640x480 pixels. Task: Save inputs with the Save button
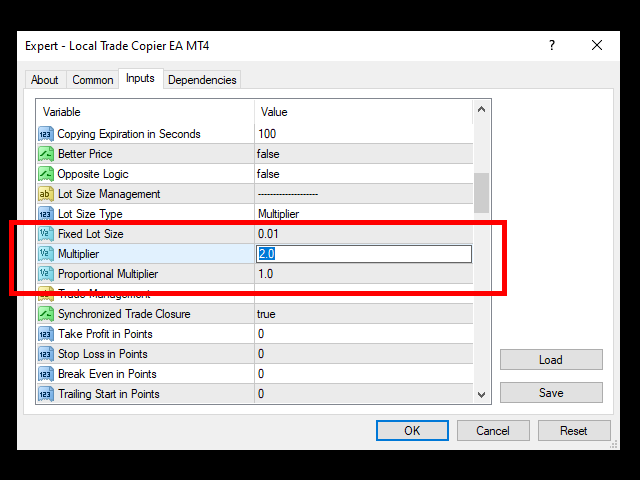(551, 393)
